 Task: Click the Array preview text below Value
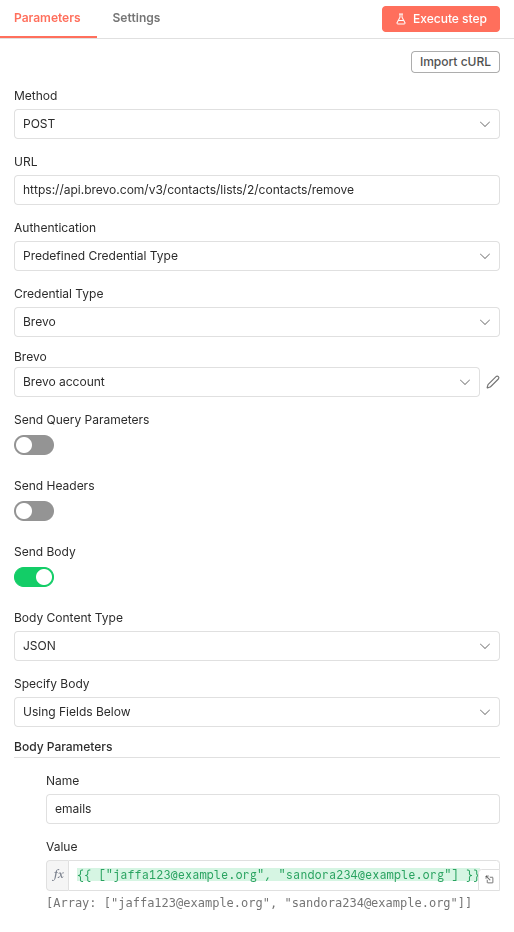click(x=258, y=903)
